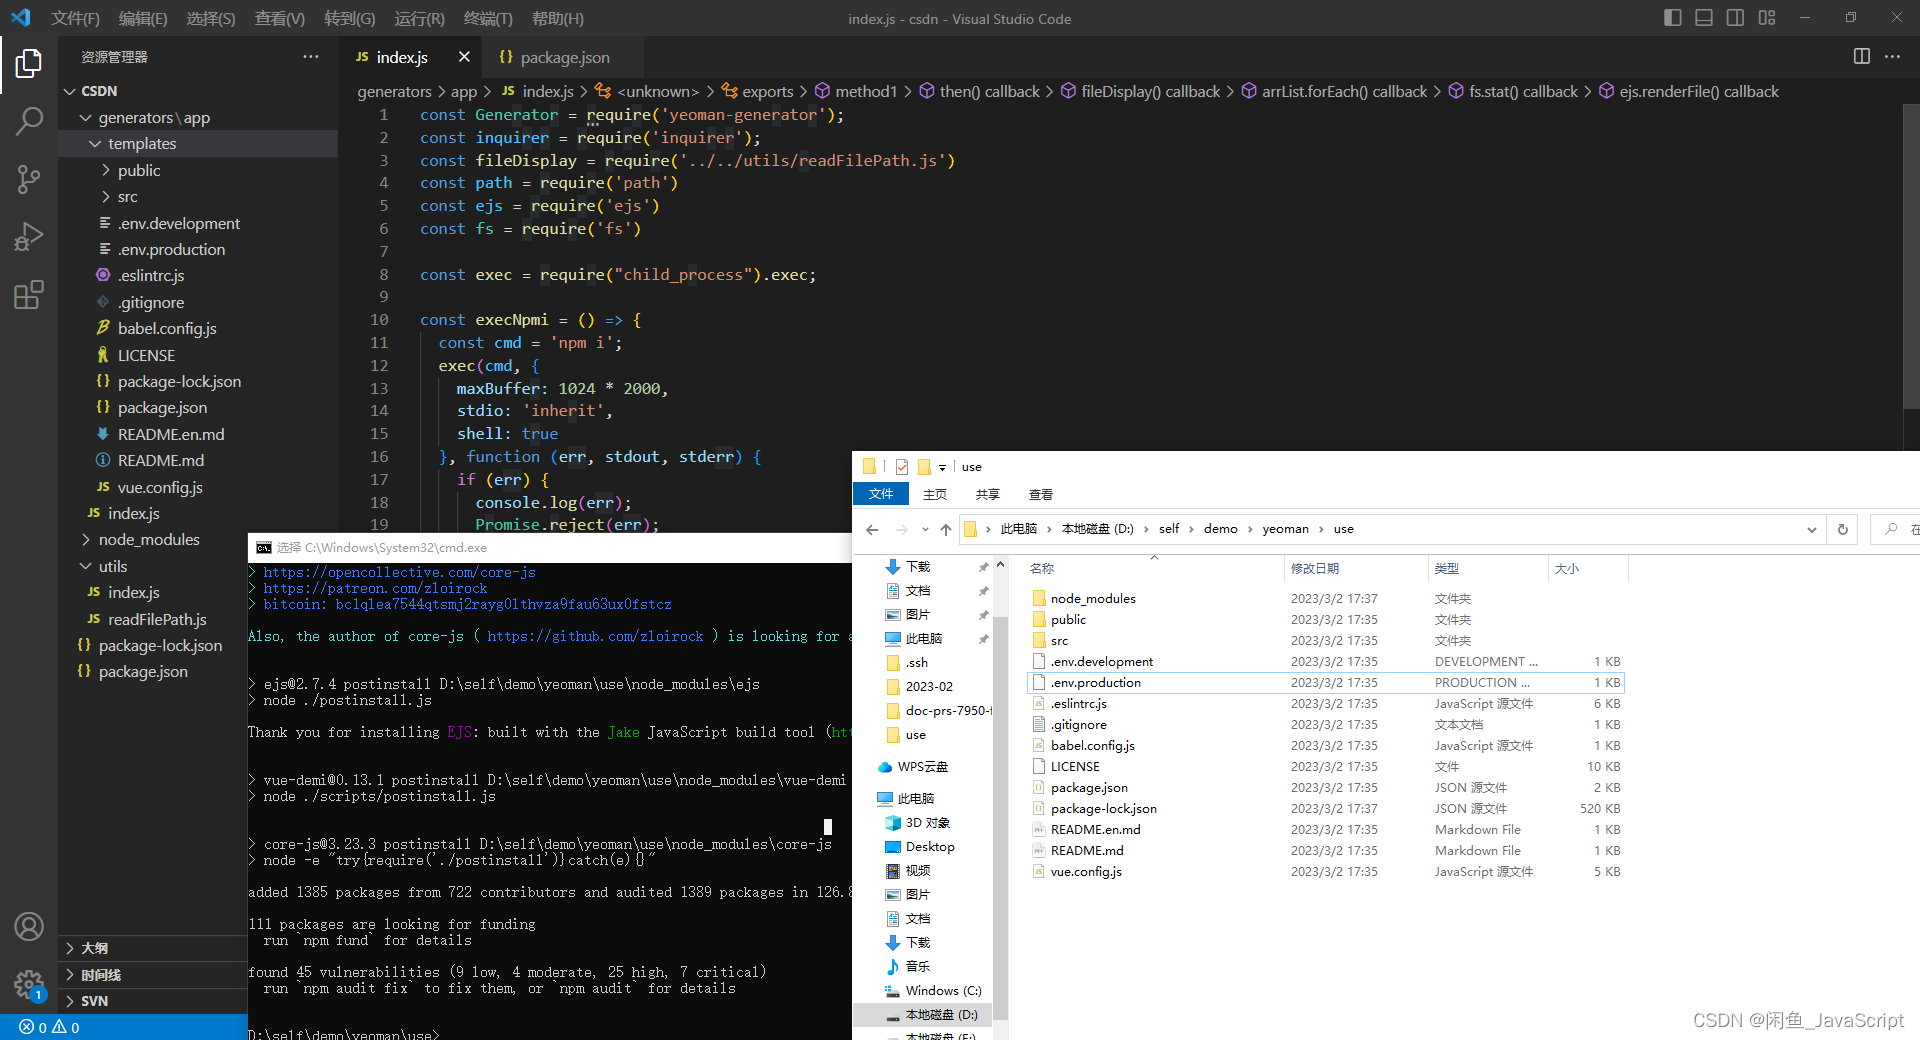Open the Extensions view
The width and height of the screenshot is (1920, 1040).
29,295
